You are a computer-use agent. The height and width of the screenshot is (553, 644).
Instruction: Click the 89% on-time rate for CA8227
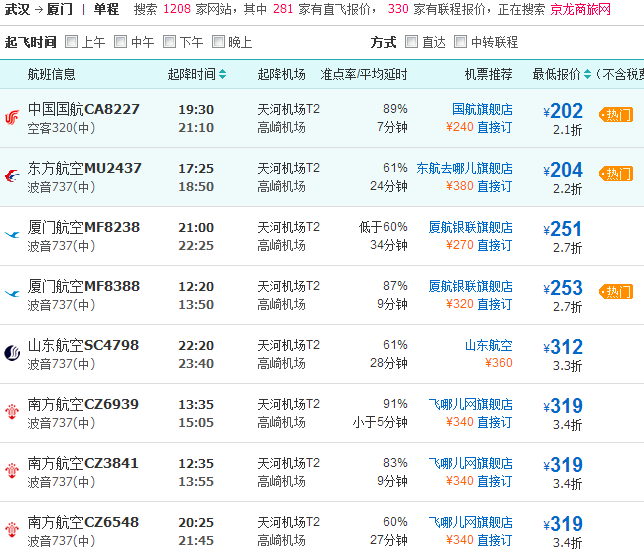[x=395, y=109]
